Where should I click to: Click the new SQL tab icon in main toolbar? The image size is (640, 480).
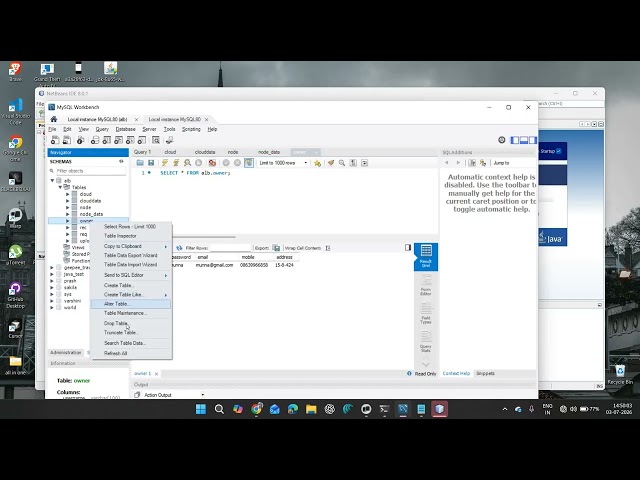[x=55, y=140]
